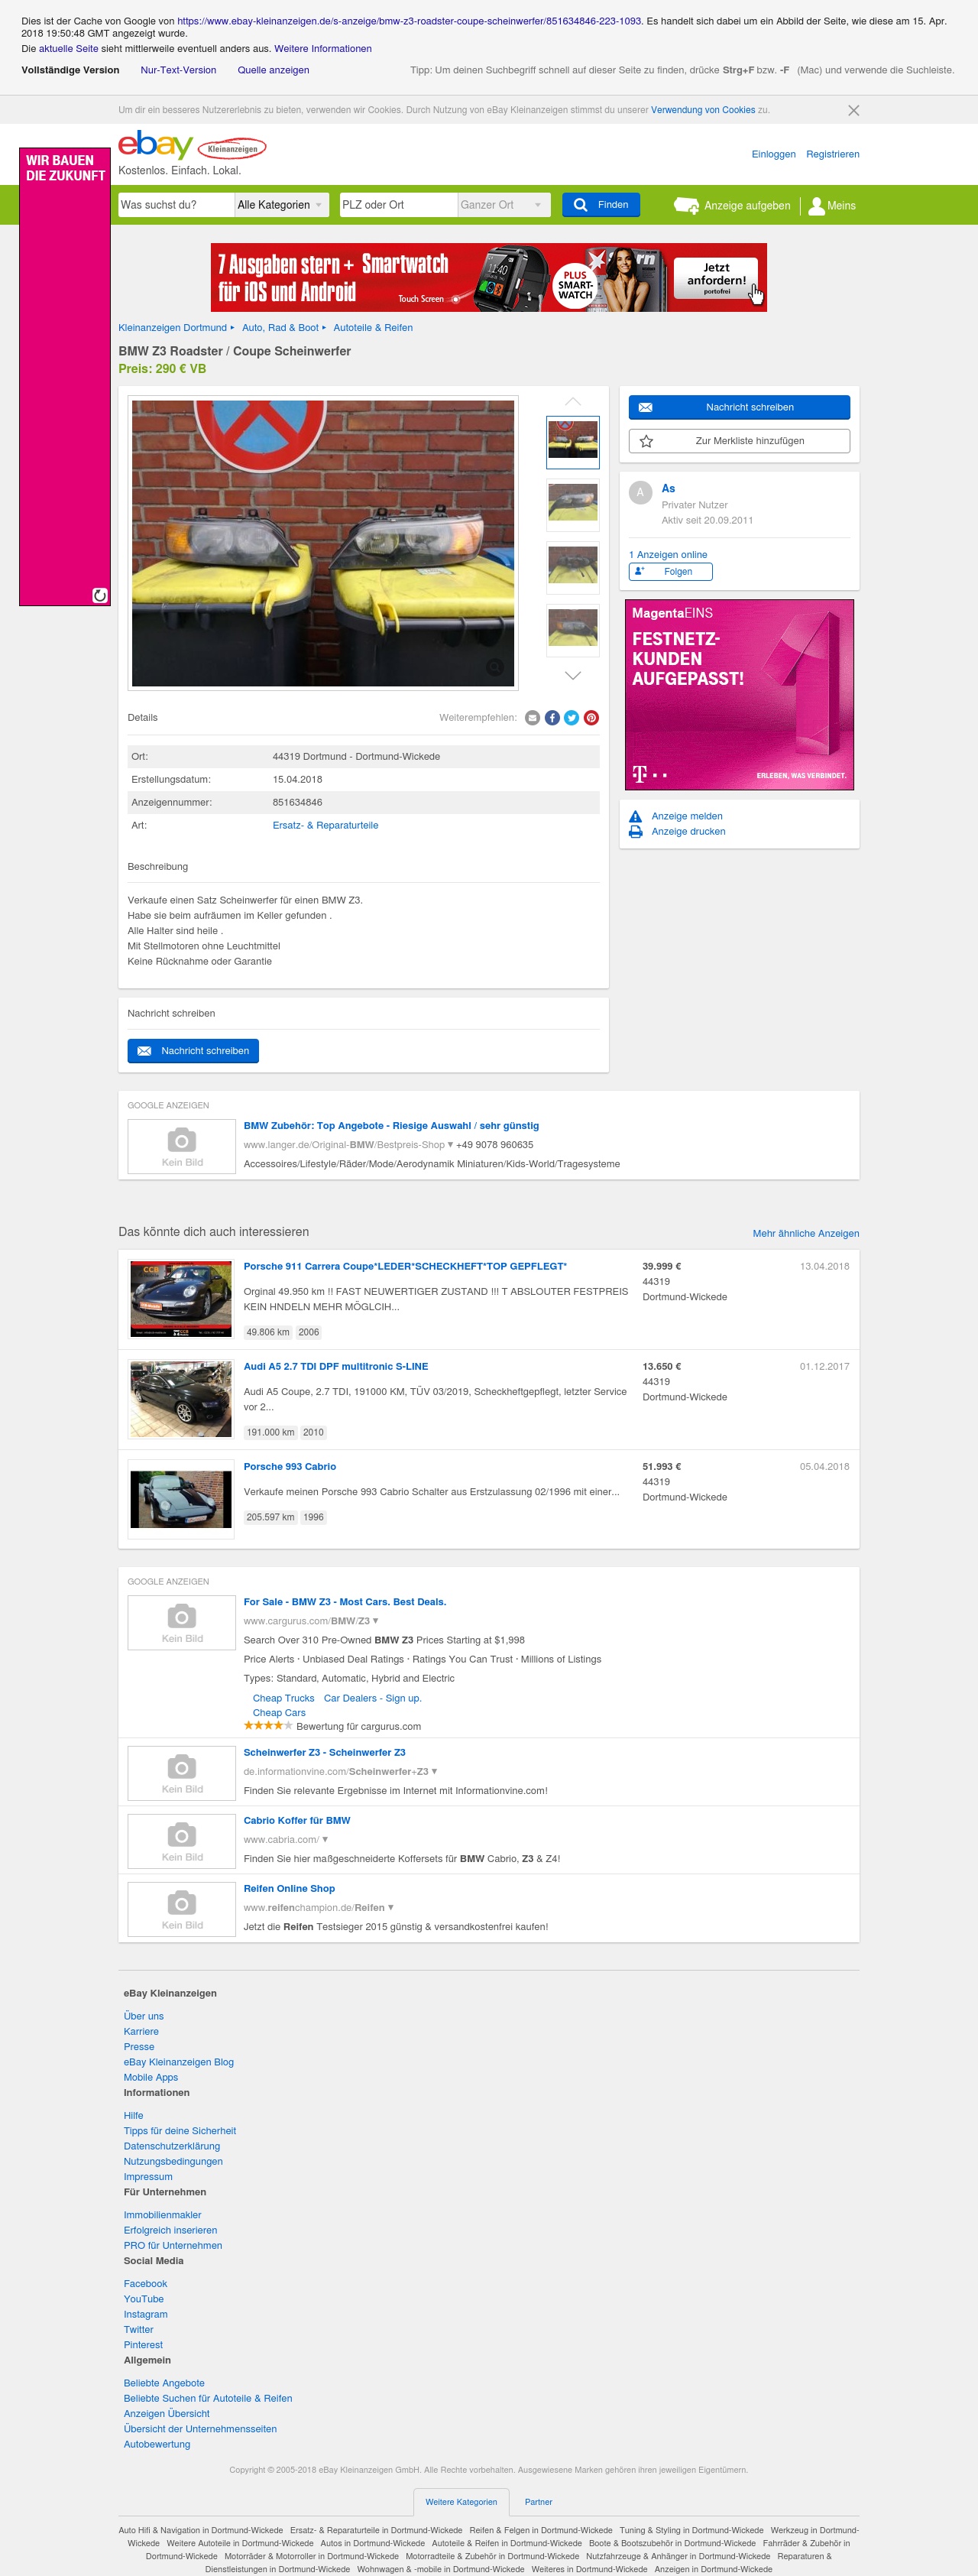The height and width of the screenshot is (2576, 978).
Task: Open the 1 Anzeigen online link
Action: click(668, 555)
